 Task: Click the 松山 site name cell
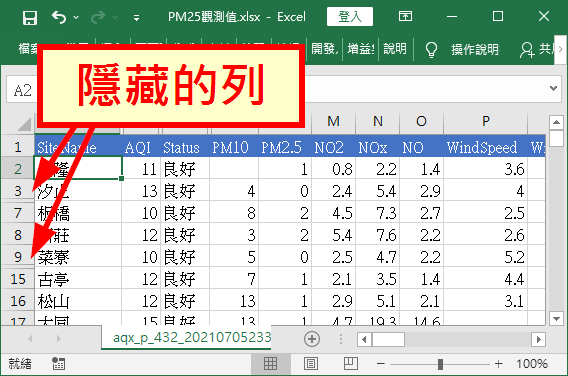tap(78, 301)
